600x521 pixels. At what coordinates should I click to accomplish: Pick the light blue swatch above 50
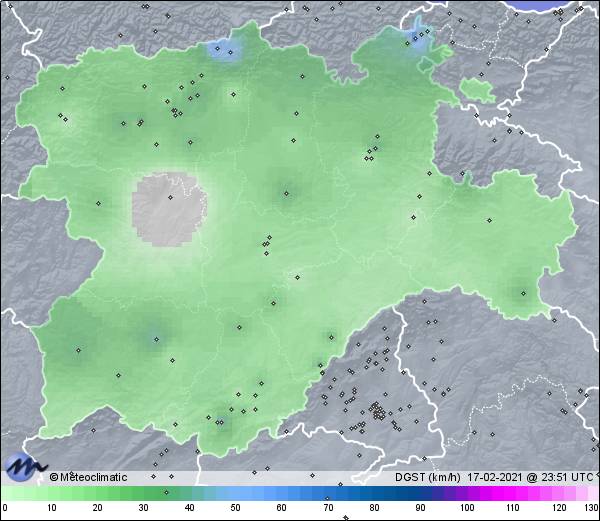click(x=235, y=493)
